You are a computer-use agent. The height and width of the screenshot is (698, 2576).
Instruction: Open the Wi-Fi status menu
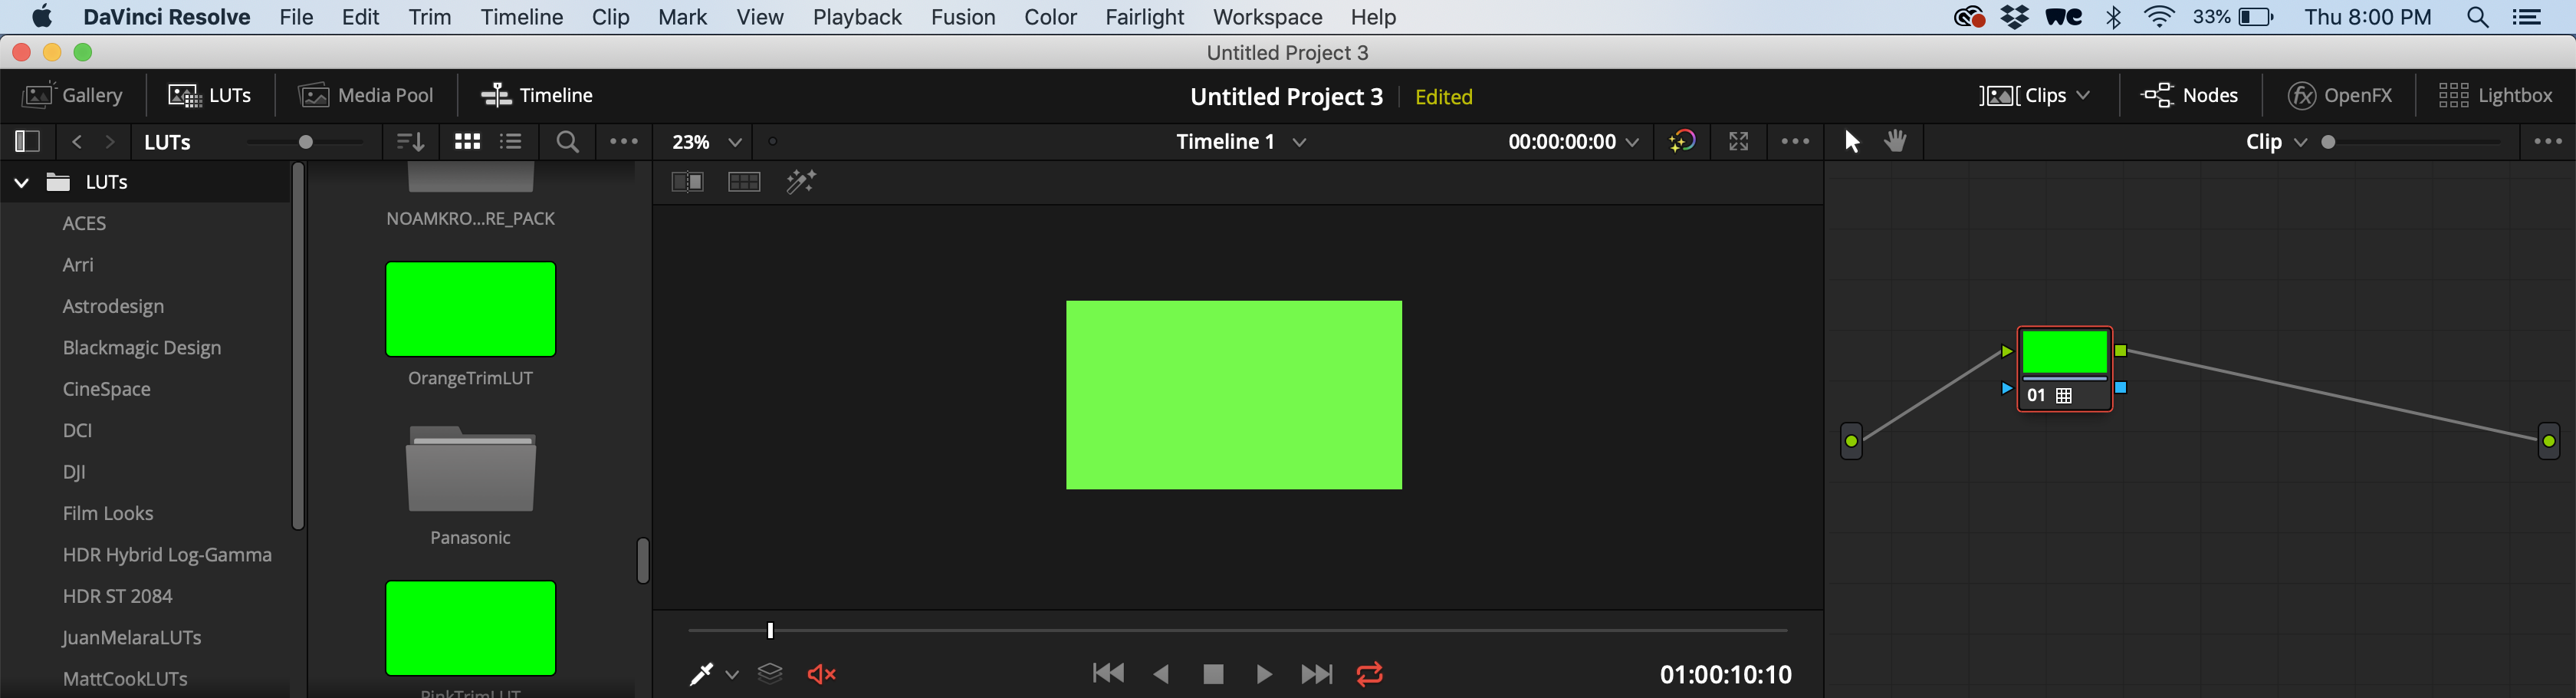pyautogui.click(x=2159, y=17)
